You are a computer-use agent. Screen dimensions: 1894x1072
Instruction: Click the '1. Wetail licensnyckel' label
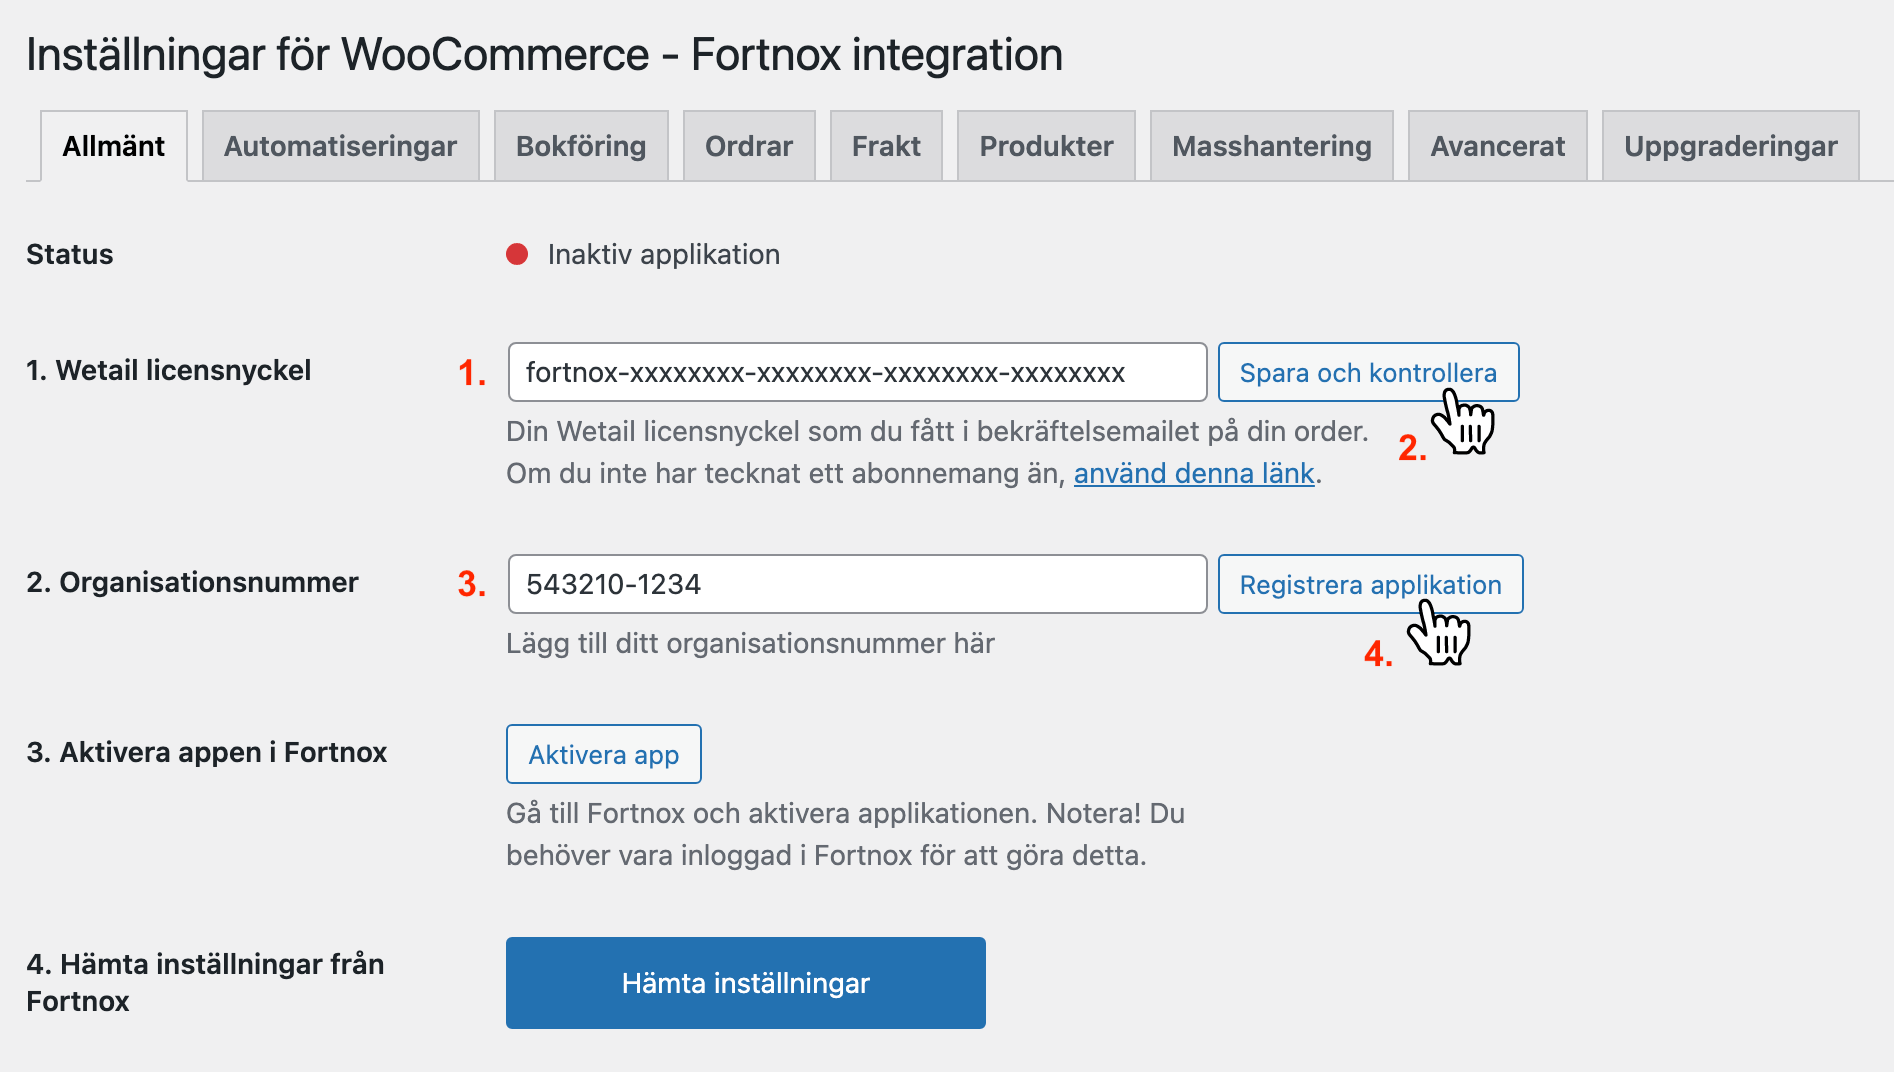coord(168,370)
